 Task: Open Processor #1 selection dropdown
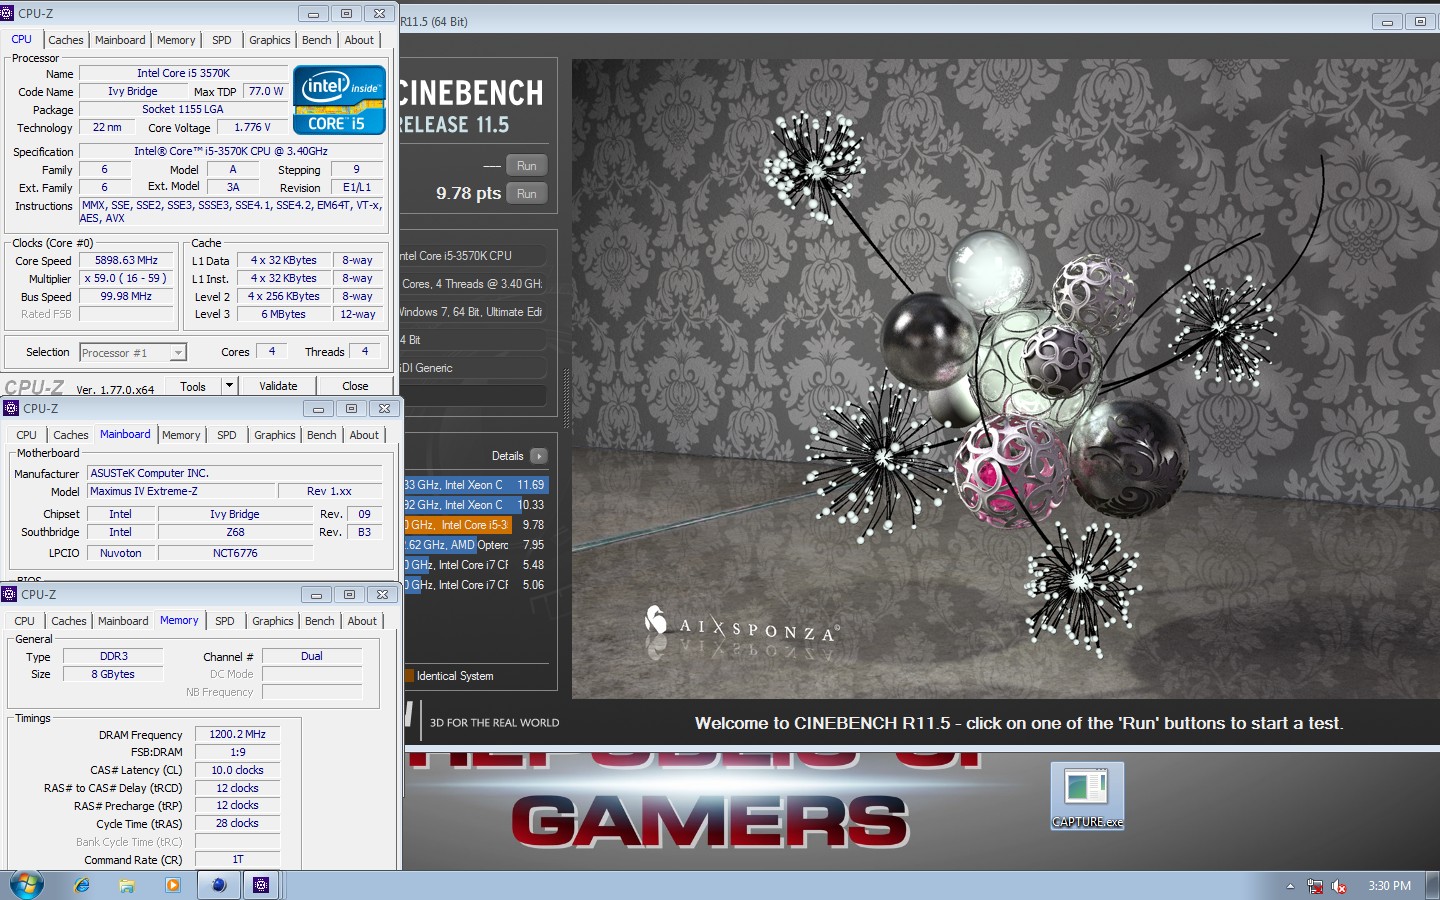coord(133,352)
